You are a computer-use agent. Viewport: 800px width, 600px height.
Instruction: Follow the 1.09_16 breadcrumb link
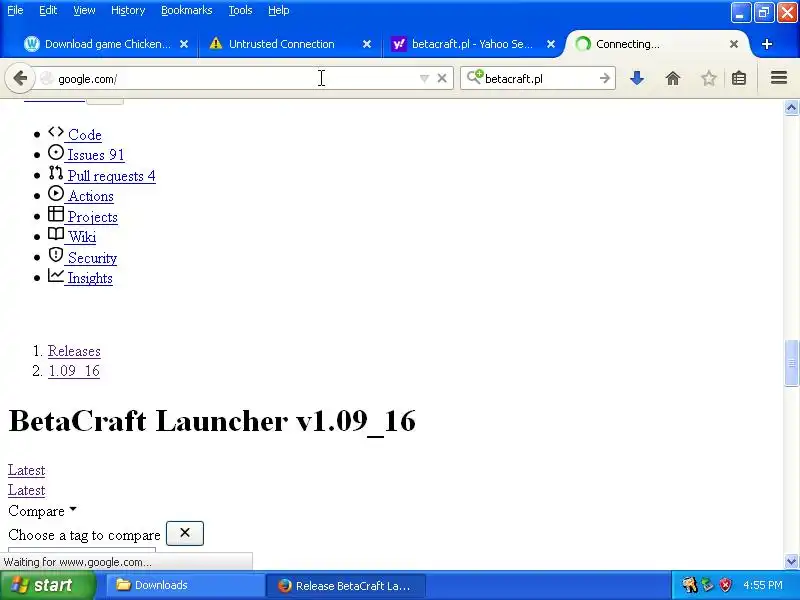[74, 371]
